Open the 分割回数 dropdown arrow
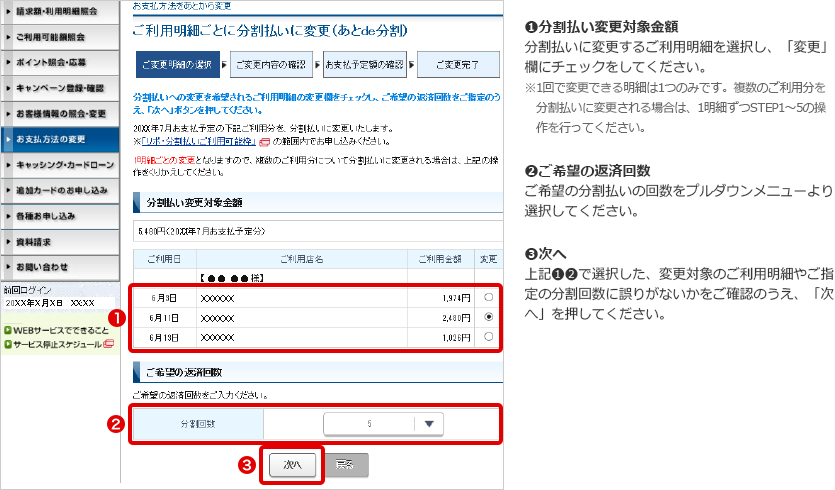 click(429, 424)
